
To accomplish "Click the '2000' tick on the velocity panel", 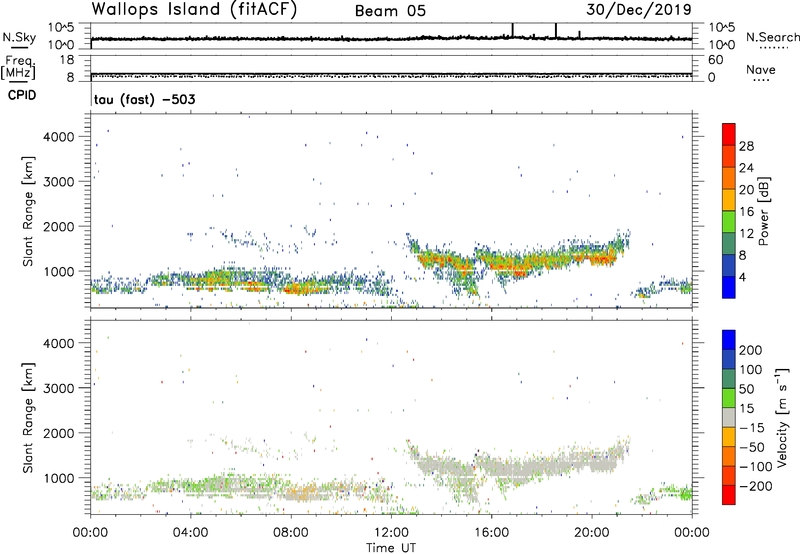I will pos(59,433).
